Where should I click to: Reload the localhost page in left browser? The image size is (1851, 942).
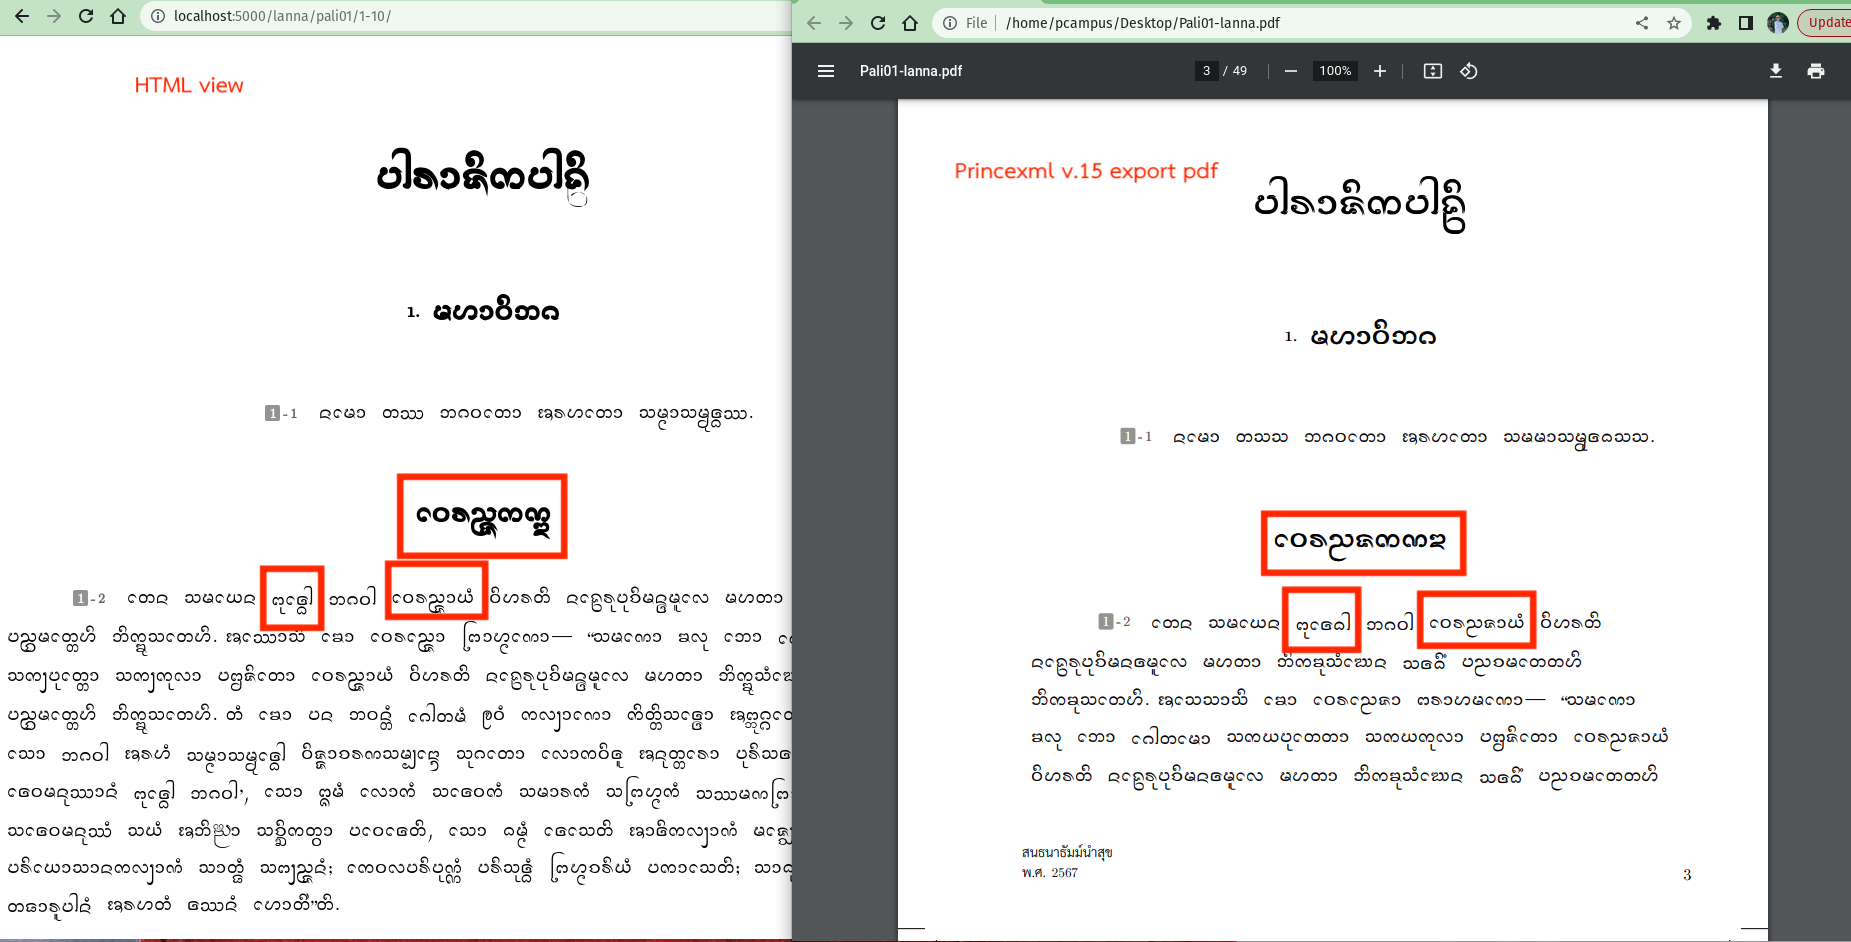pos(86,16)
